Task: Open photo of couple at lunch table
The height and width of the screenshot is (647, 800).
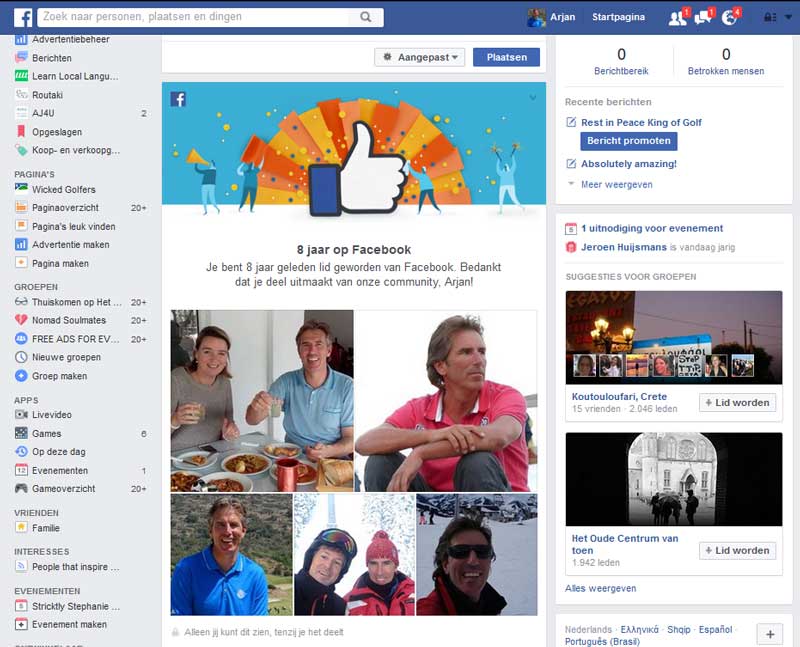Action: [x=262, y=401]
